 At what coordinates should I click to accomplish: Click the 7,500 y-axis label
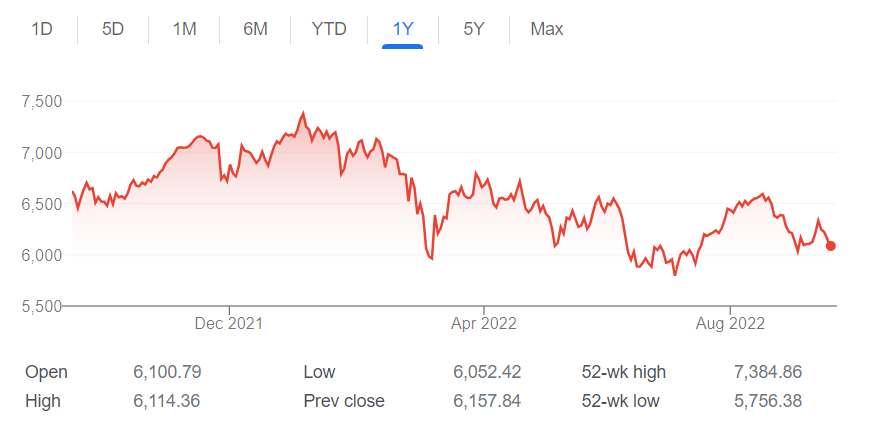[41, 101]
